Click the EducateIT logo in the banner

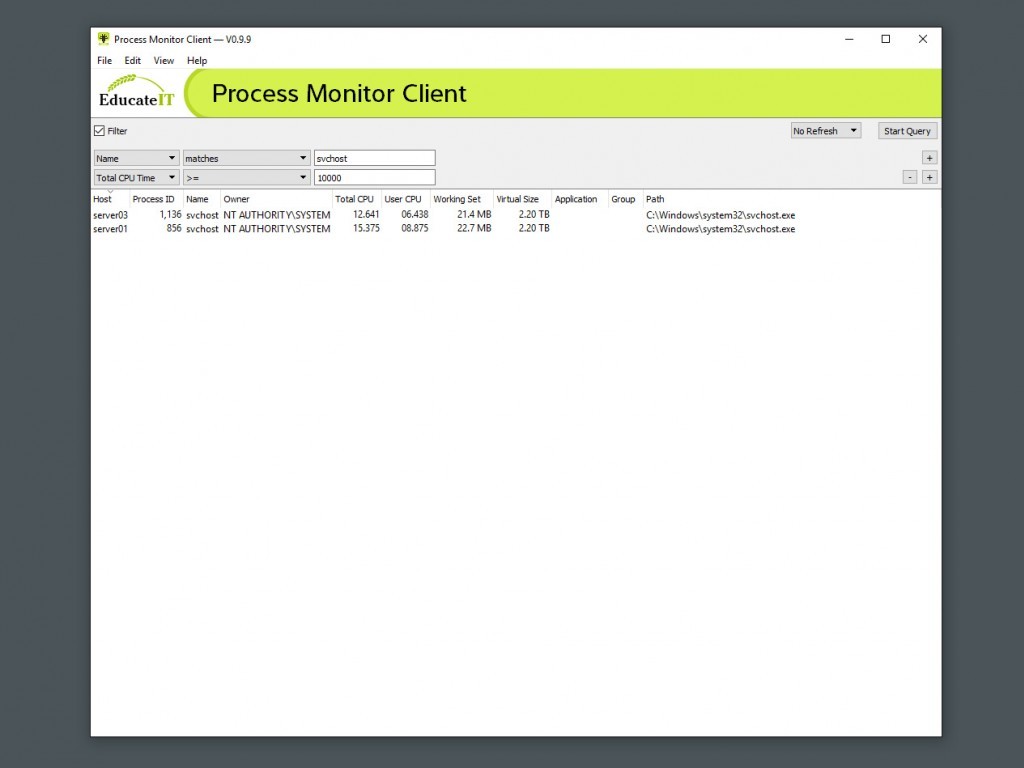click(x=137, y=92)
